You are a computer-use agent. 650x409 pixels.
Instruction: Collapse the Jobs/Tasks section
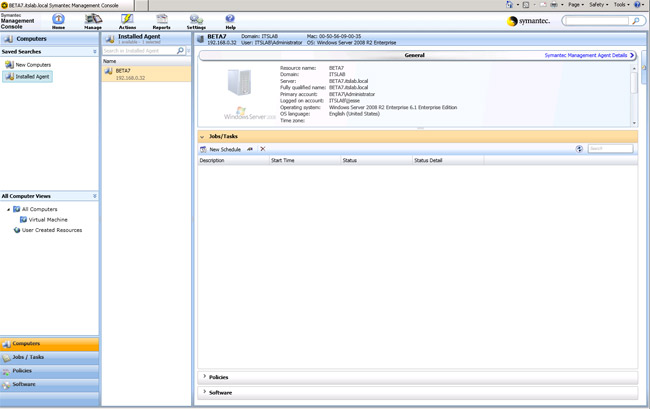coord(202,136)
